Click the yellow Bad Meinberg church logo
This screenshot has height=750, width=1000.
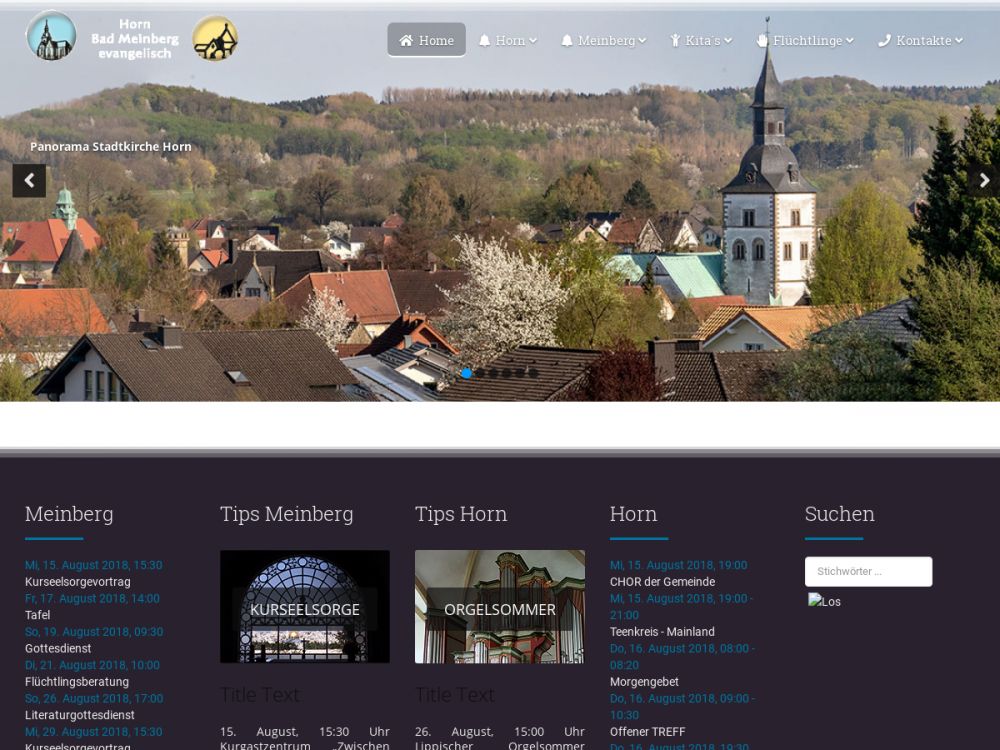214,38
